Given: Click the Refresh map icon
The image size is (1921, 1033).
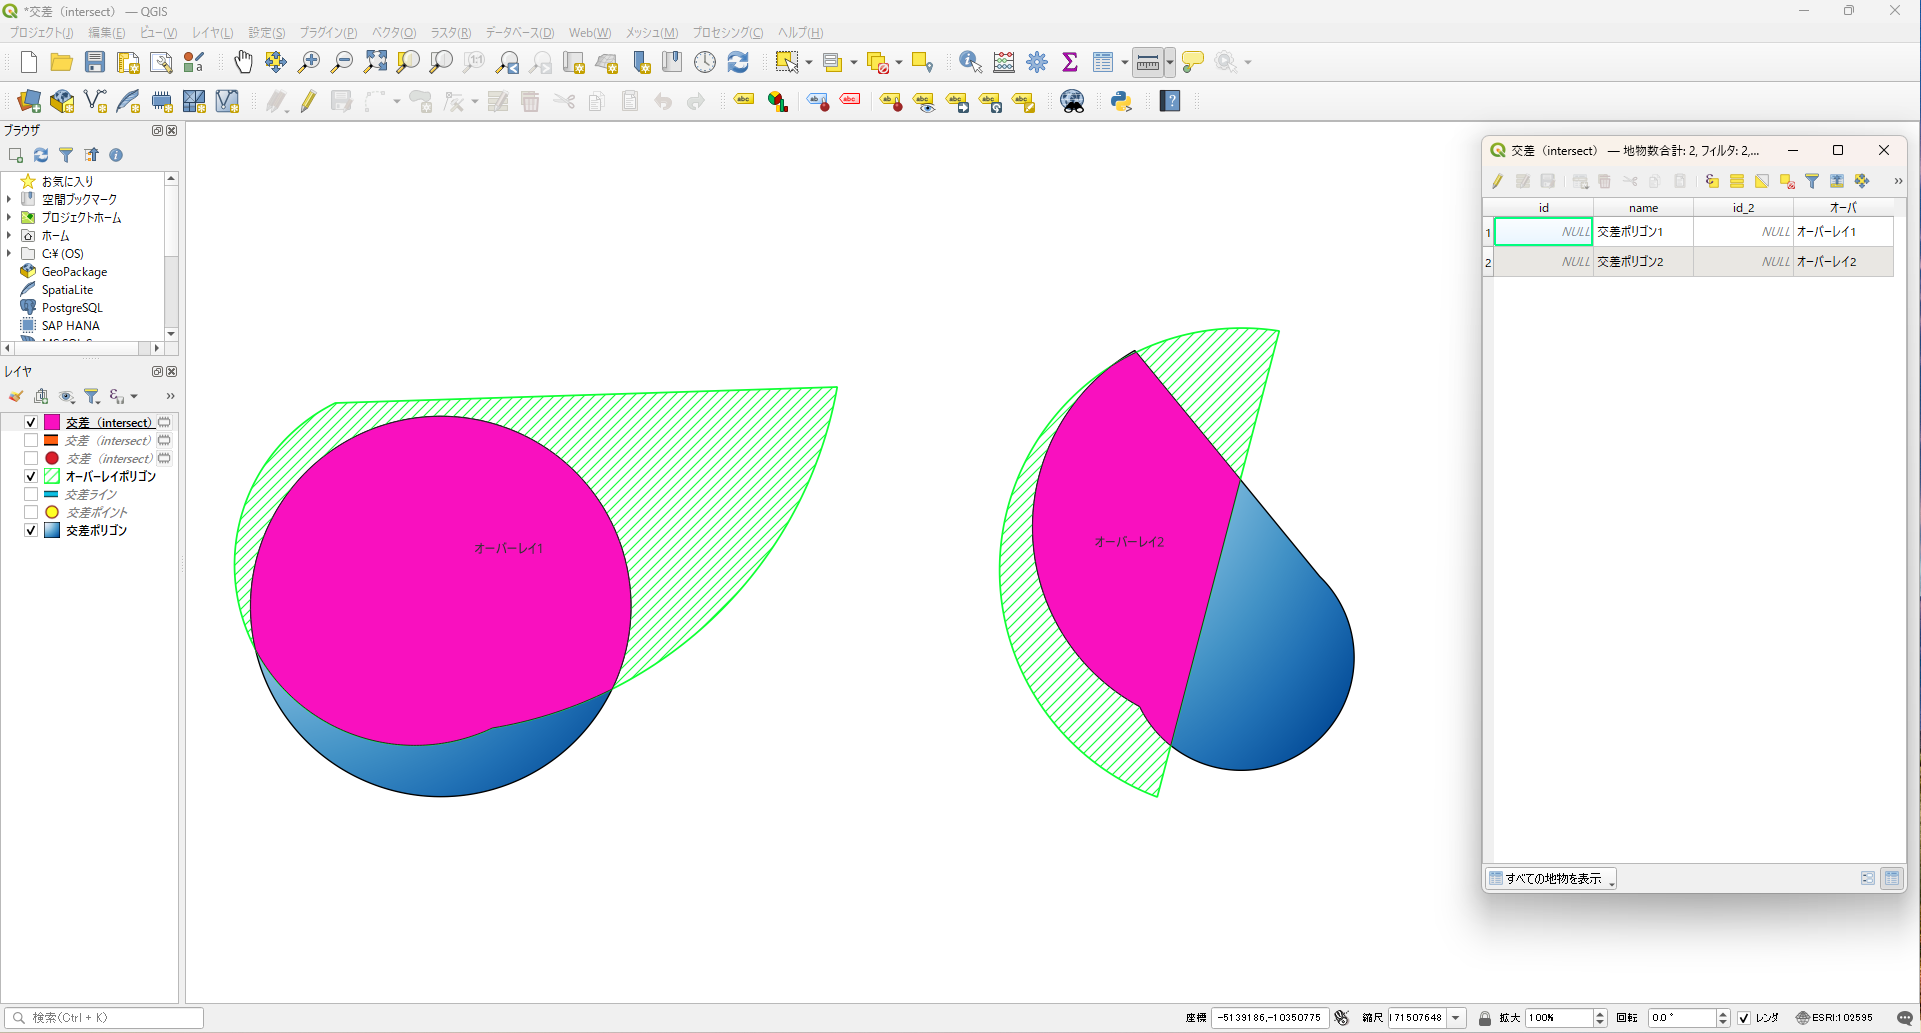Looking at the screenshot, I should [x=738, y=63].
